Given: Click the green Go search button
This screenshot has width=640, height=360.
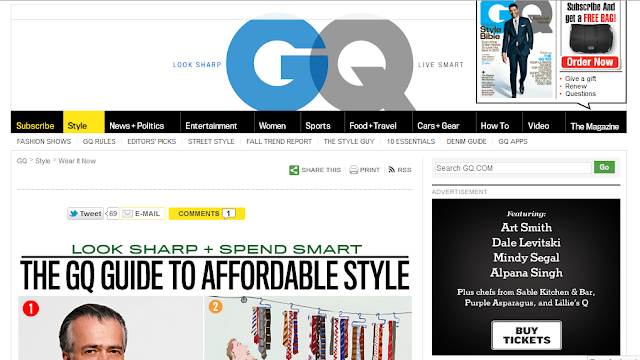Looking at the screenshot, I should click(604, 167).
